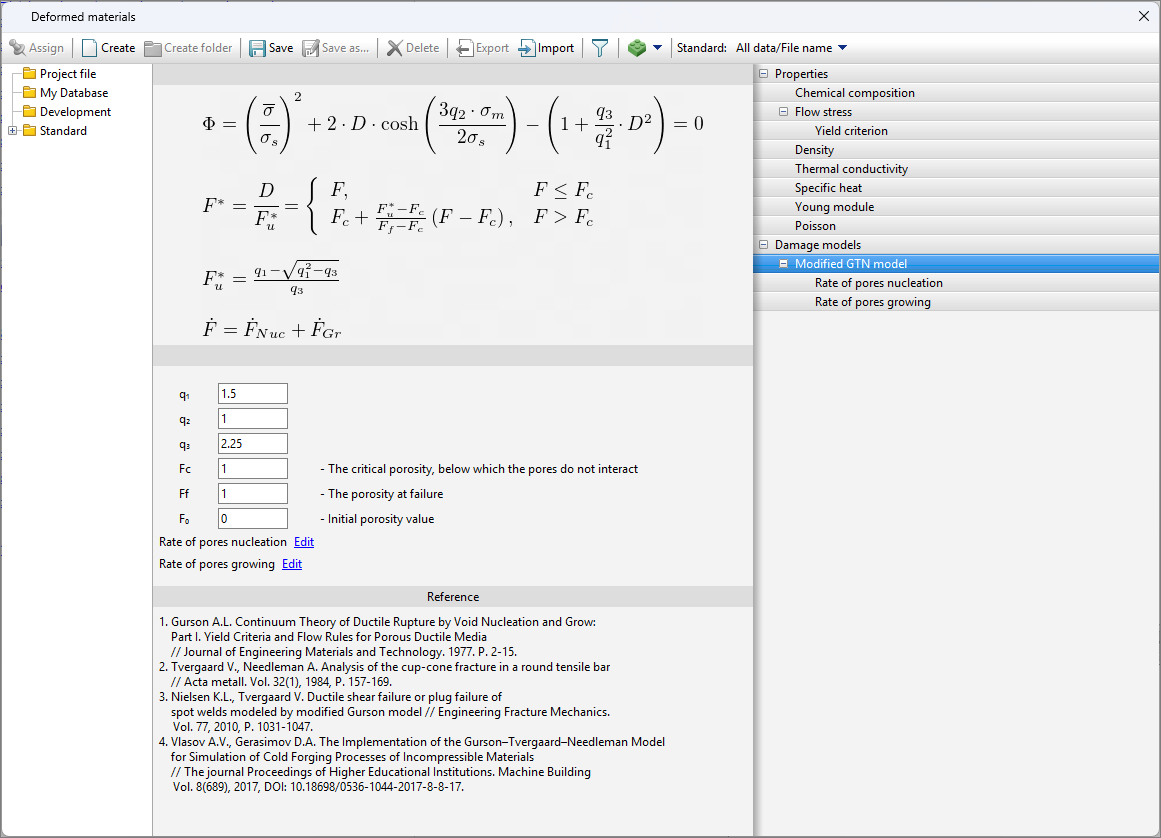Select Thermal conductivity in properties list

click(x=851, y=169)
